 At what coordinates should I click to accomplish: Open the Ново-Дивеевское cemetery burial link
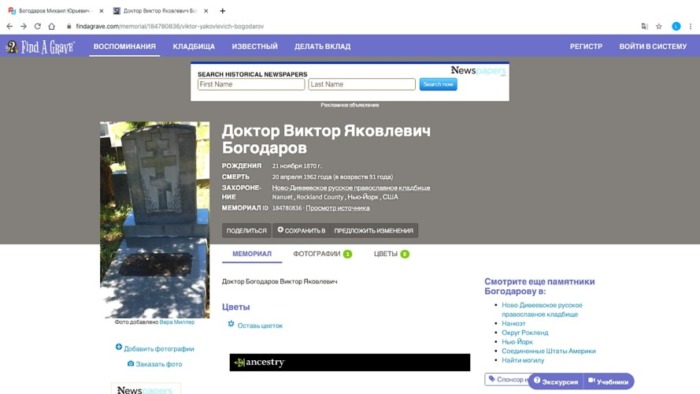351,188
